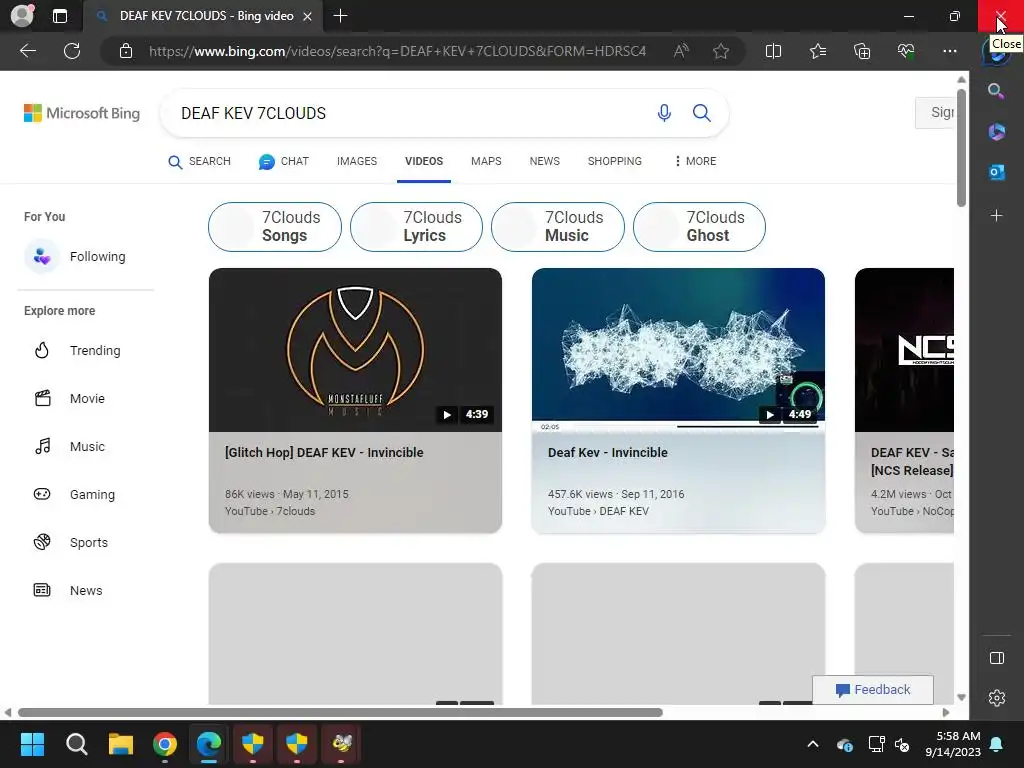1024x768 pixels.
Task: Go back to the previous page
Action: (x=28, y=51)
